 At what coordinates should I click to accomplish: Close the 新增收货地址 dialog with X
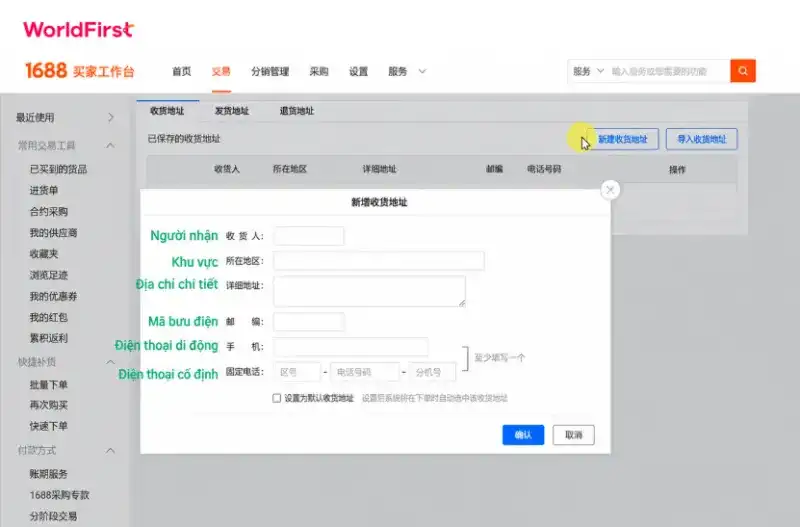pos(610,190)
